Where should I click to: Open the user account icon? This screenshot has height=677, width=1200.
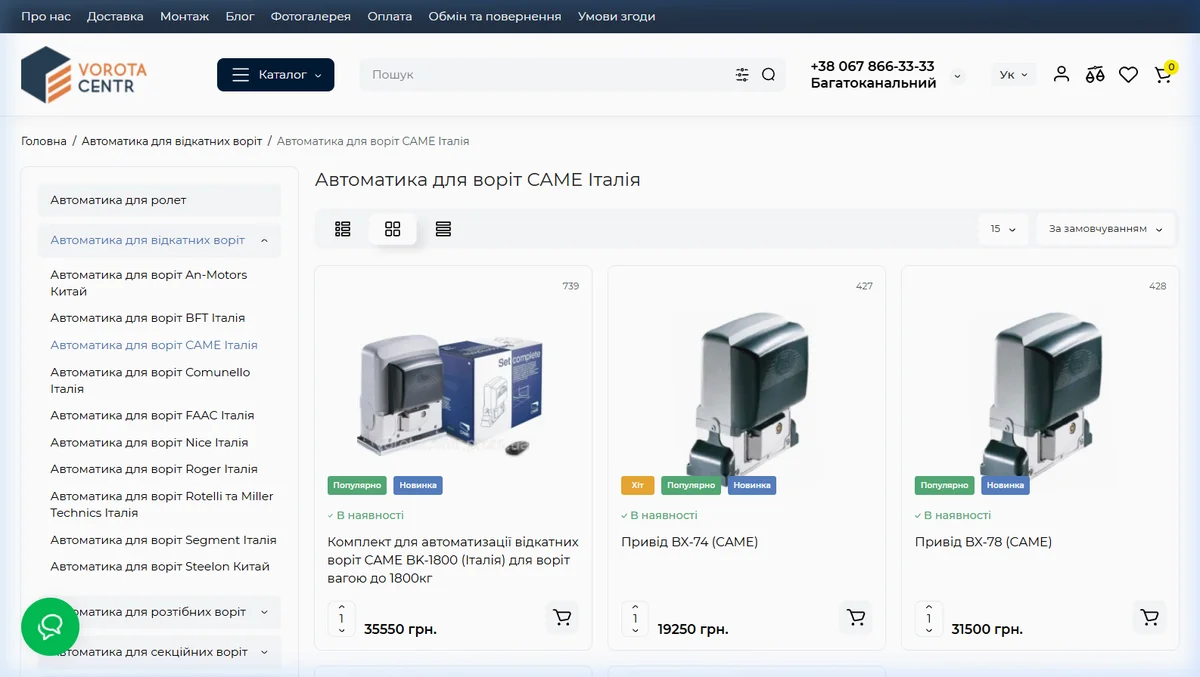1061,74
